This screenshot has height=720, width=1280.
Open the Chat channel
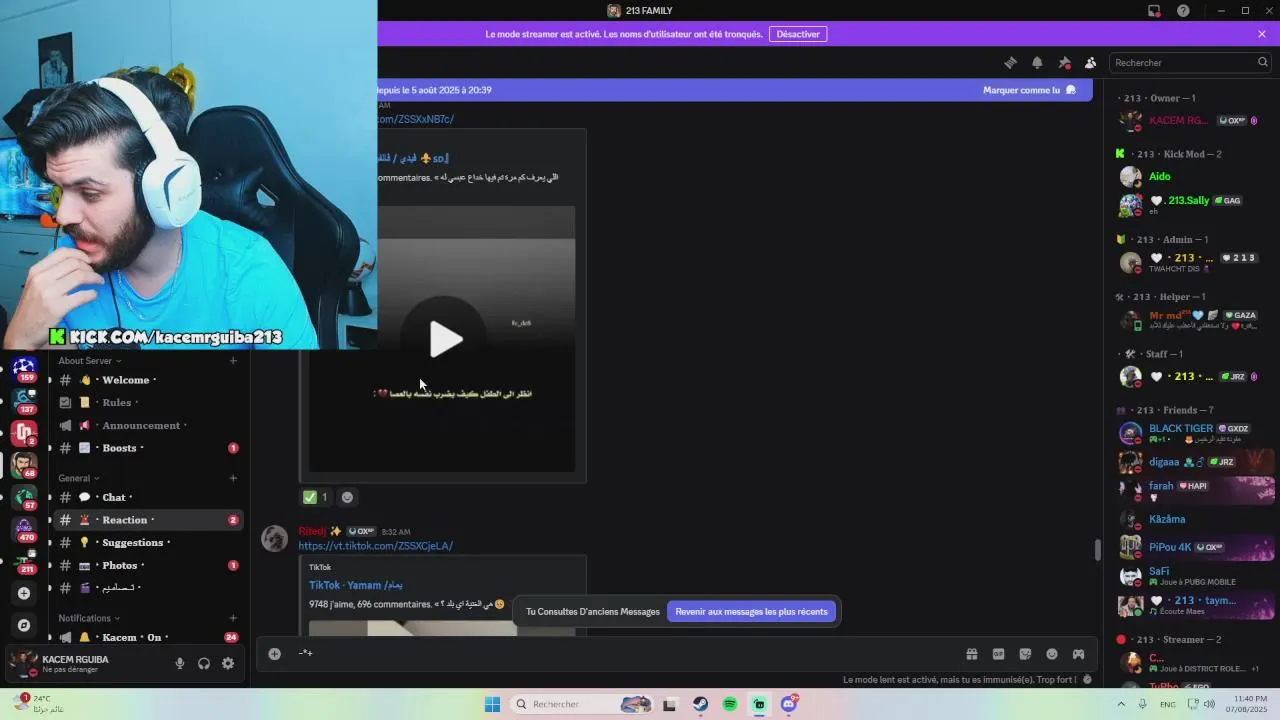148,497
